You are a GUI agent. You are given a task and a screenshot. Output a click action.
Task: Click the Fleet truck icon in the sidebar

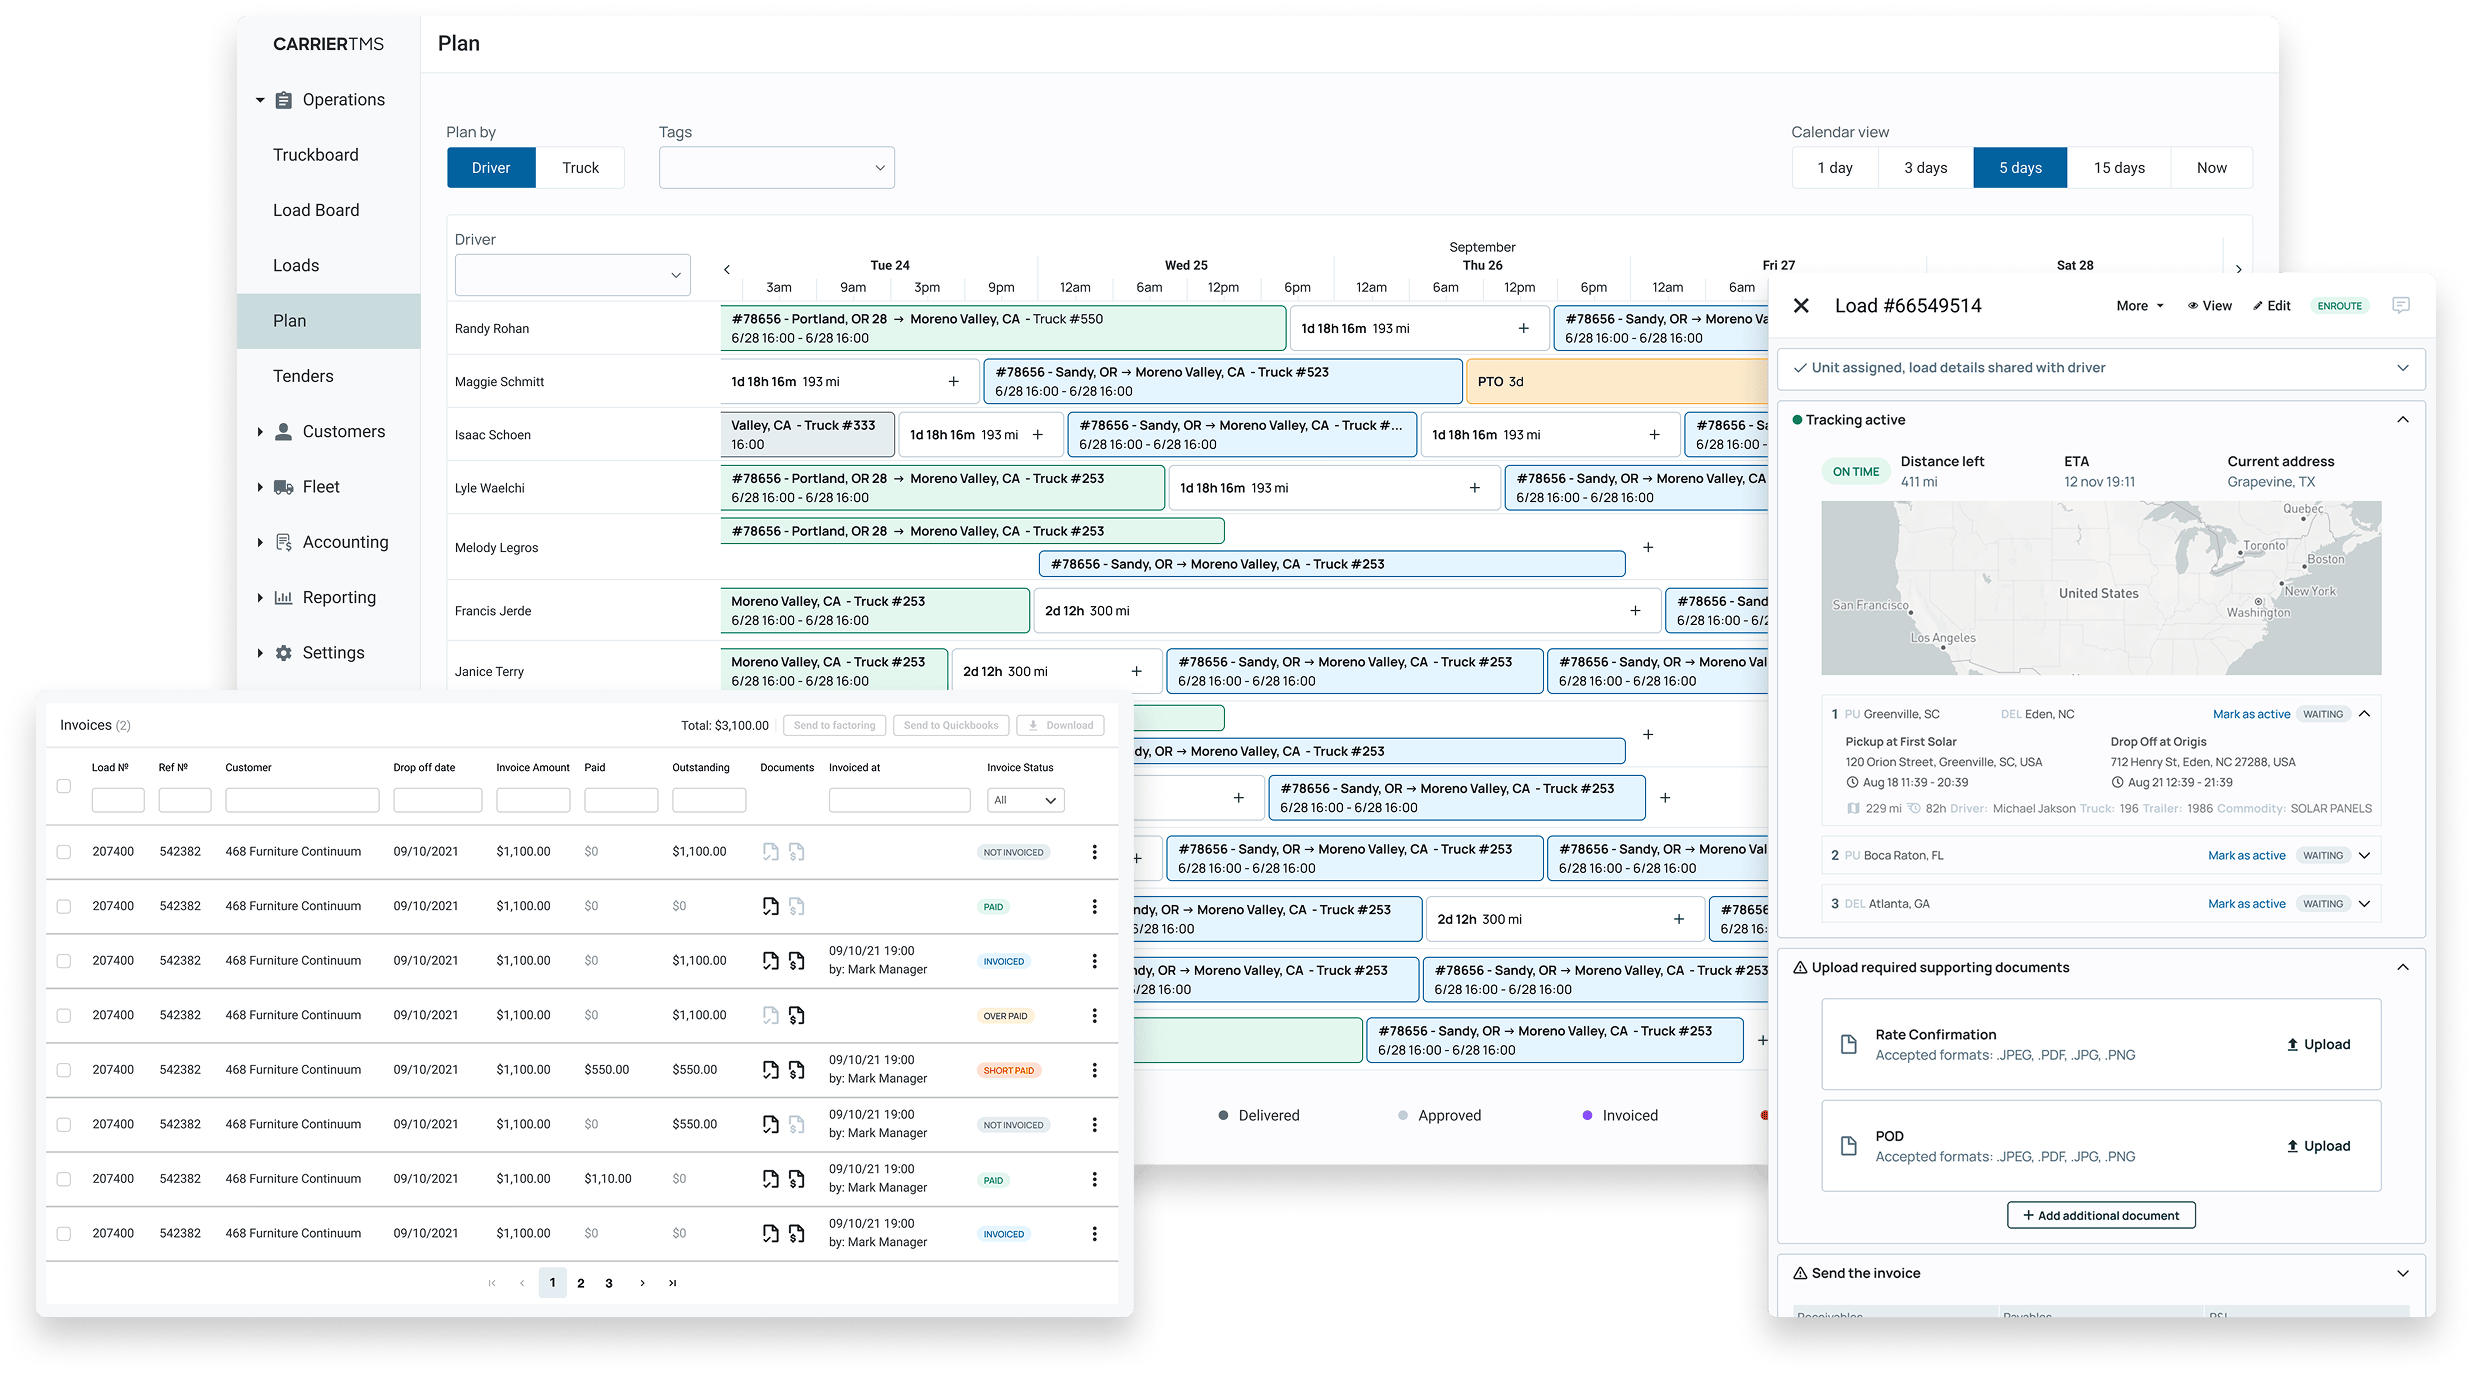(x=284, y=486)
